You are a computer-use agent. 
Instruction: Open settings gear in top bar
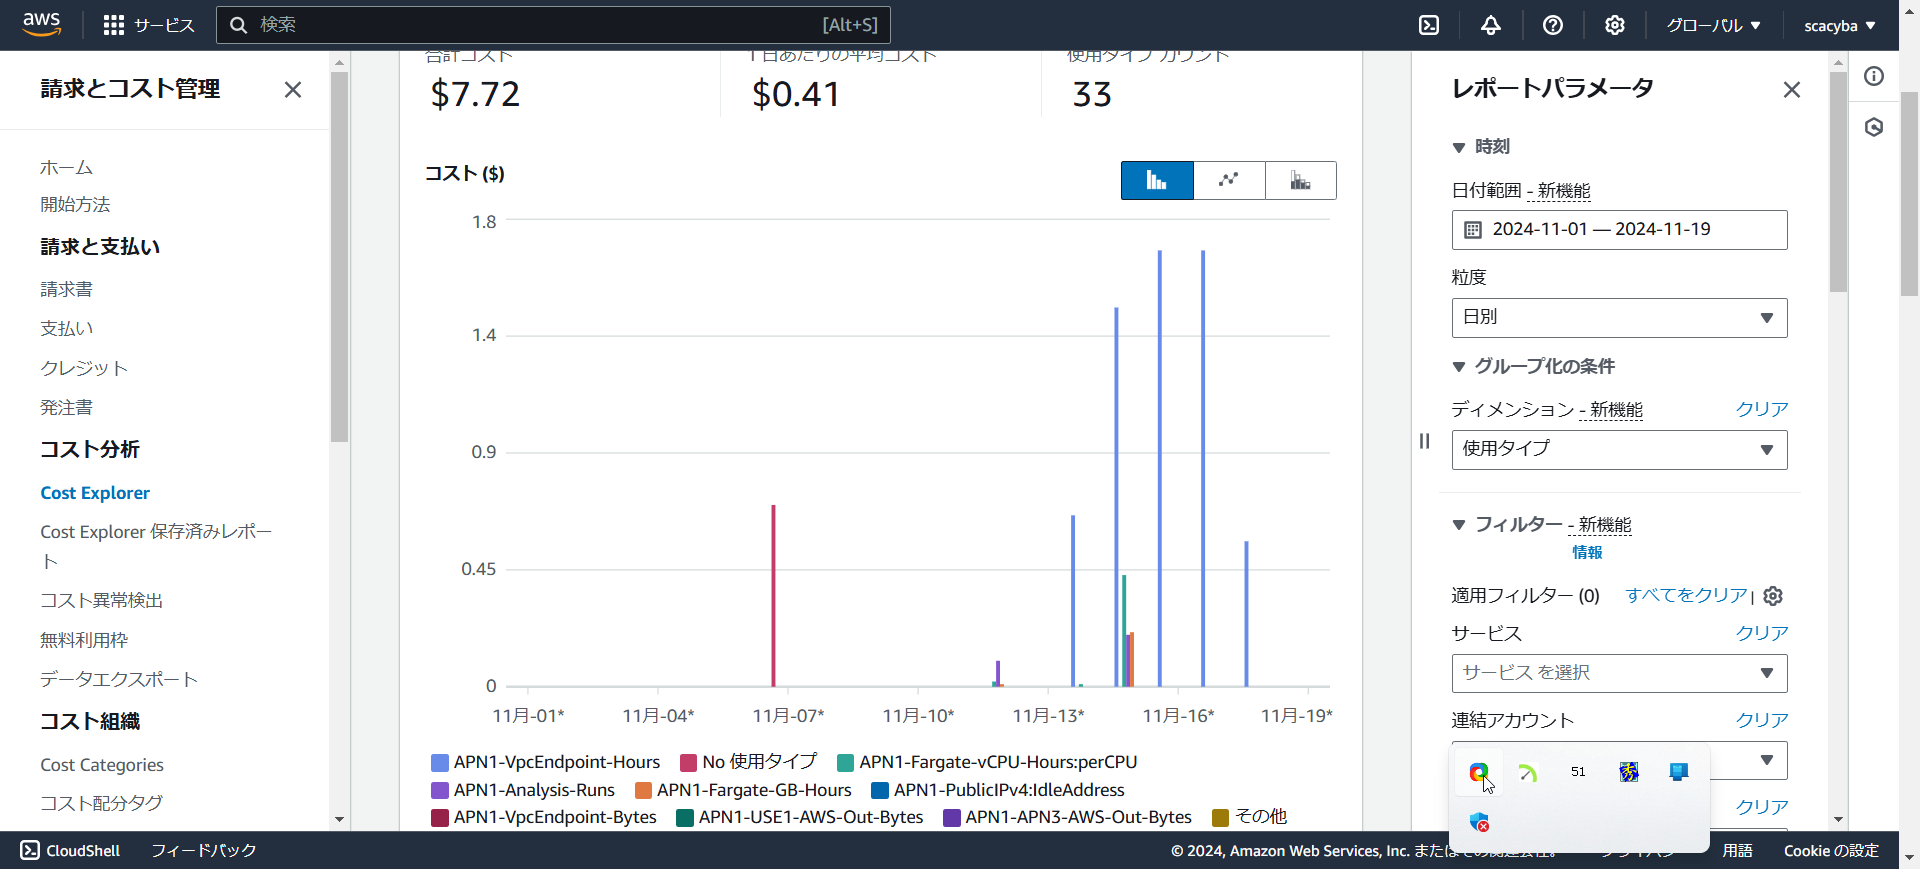point(1615,25)
